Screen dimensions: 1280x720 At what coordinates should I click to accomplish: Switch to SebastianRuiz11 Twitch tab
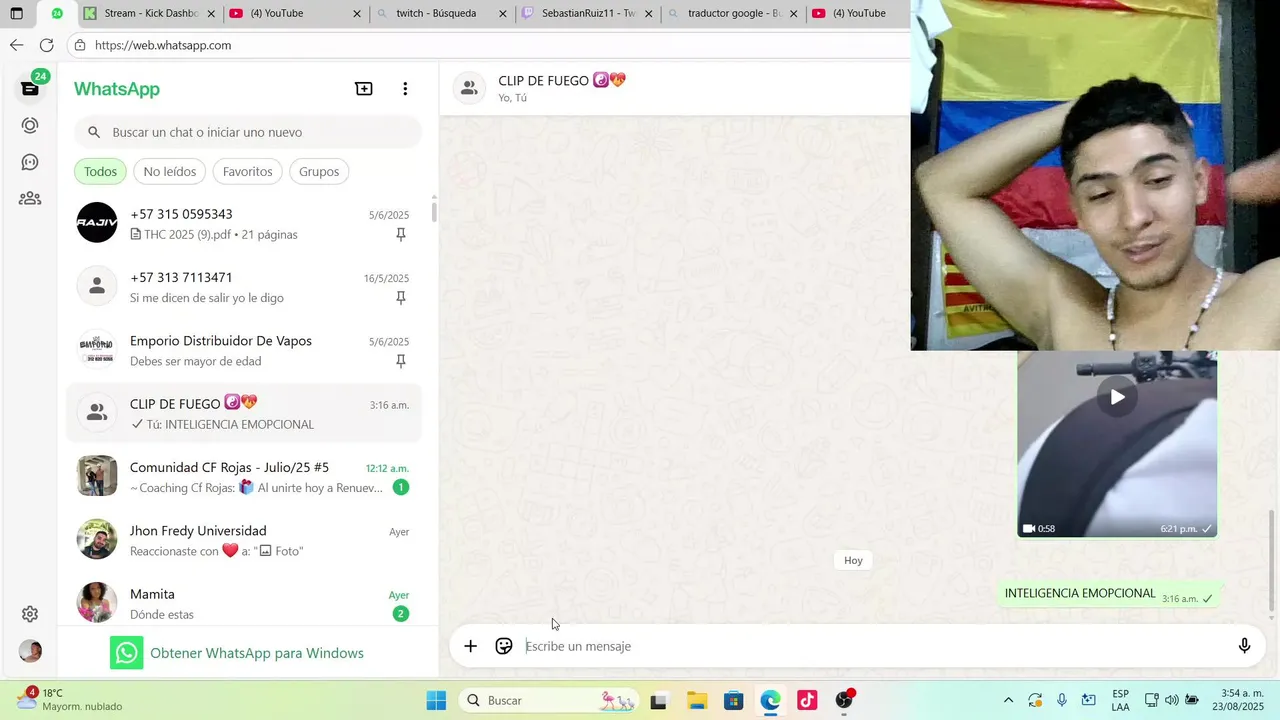click(589, 13)
